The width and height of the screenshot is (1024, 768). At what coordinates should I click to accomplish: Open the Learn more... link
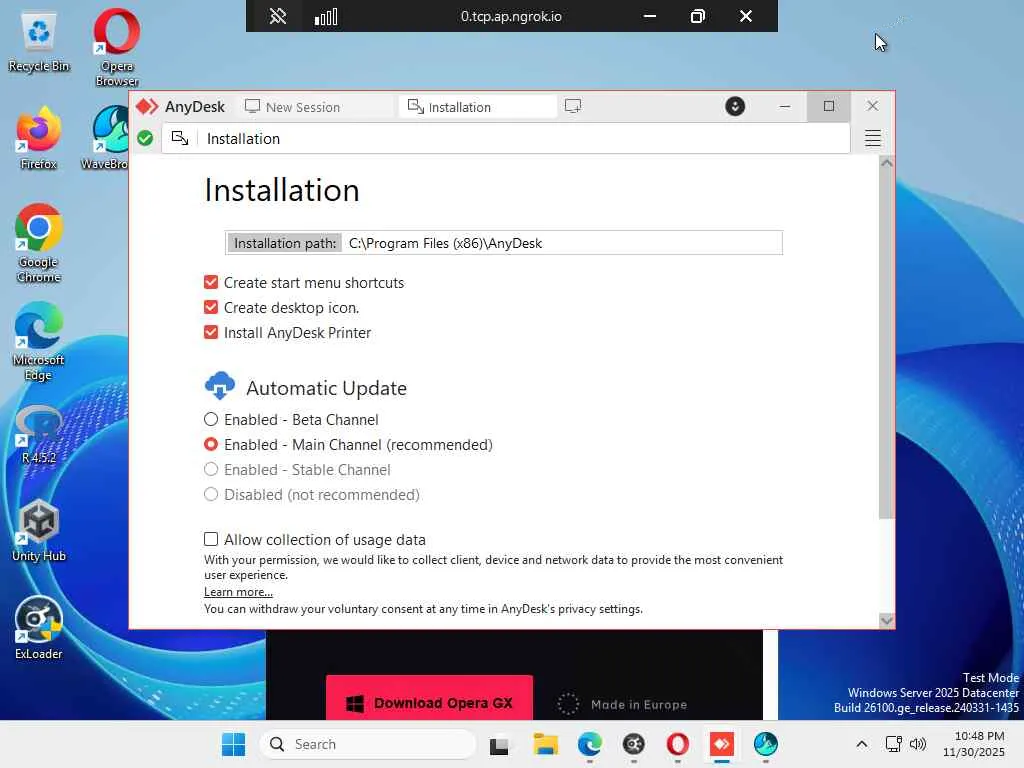coord(238,592)
